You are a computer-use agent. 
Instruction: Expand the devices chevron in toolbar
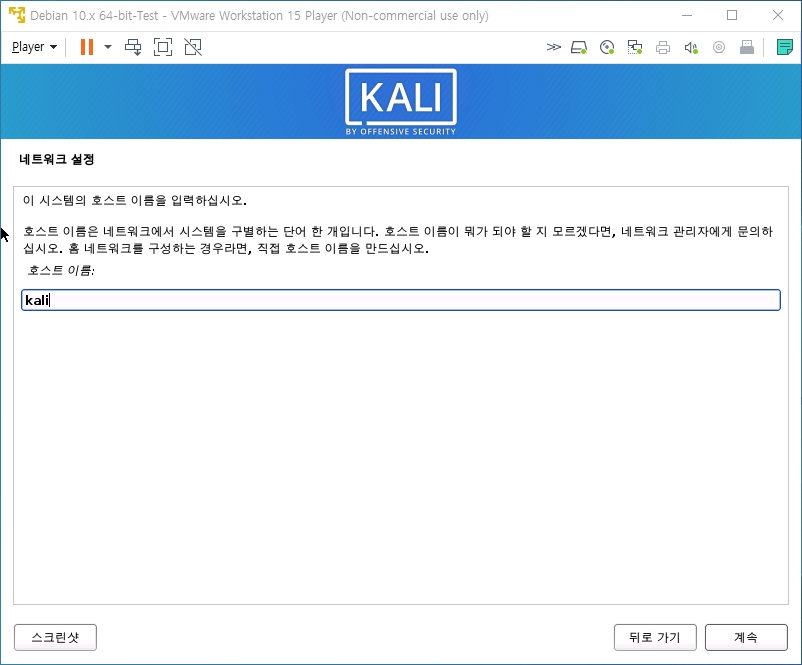click(553, 48)
